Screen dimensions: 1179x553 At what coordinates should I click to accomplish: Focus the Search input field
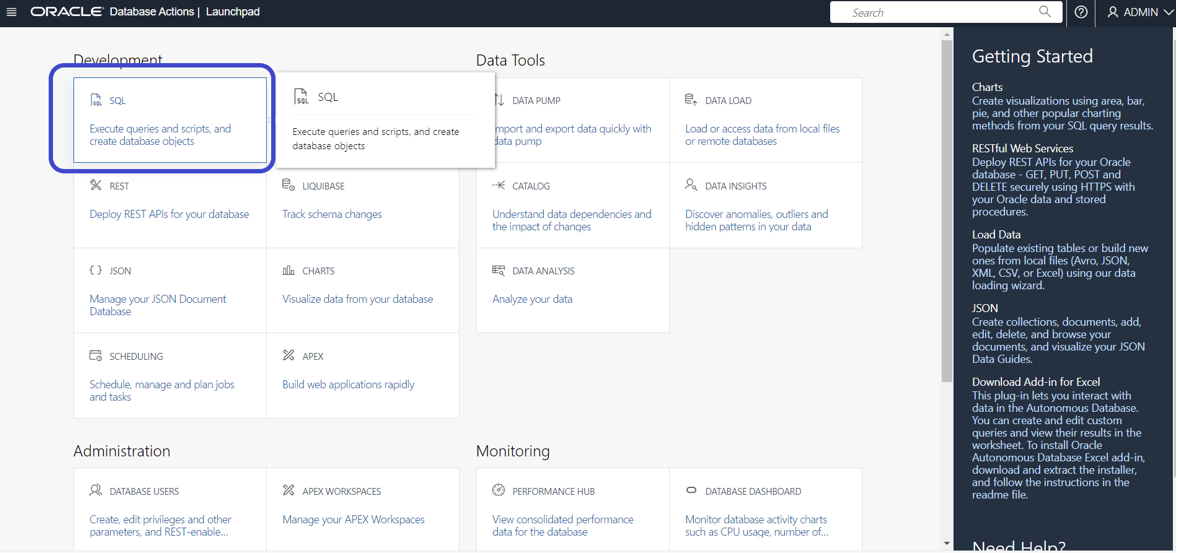946,12
